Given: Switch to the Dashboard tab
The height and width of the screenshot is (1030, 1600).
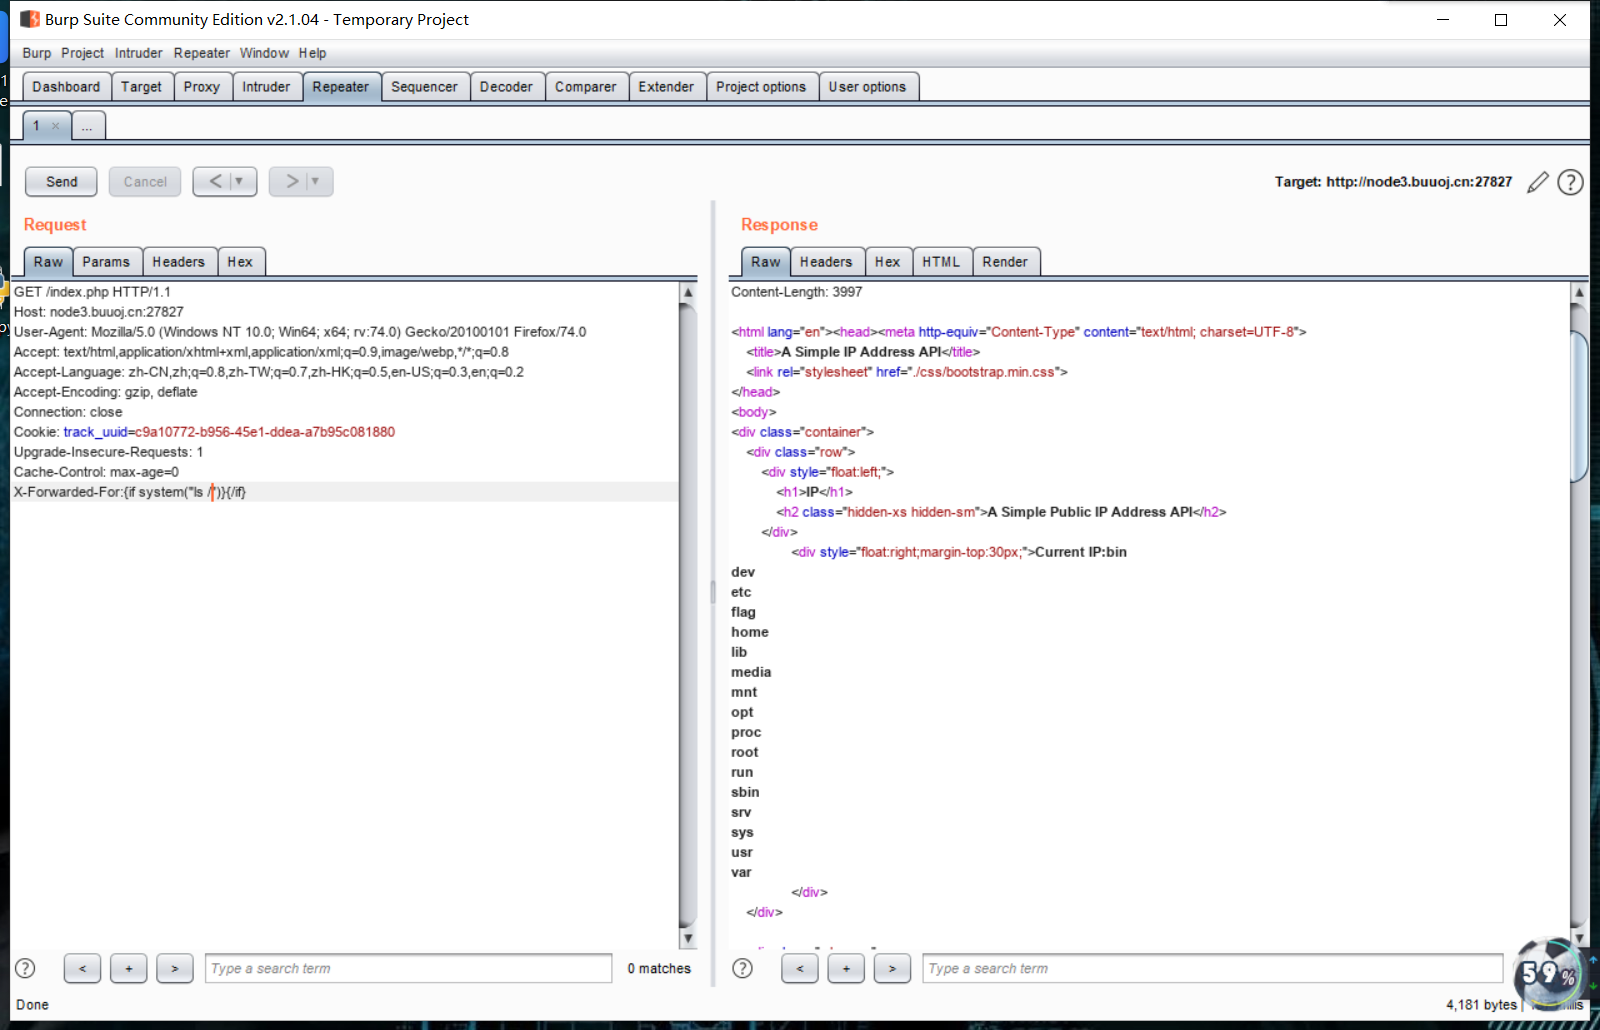Looking at the screenshot, I should point(66,87).
